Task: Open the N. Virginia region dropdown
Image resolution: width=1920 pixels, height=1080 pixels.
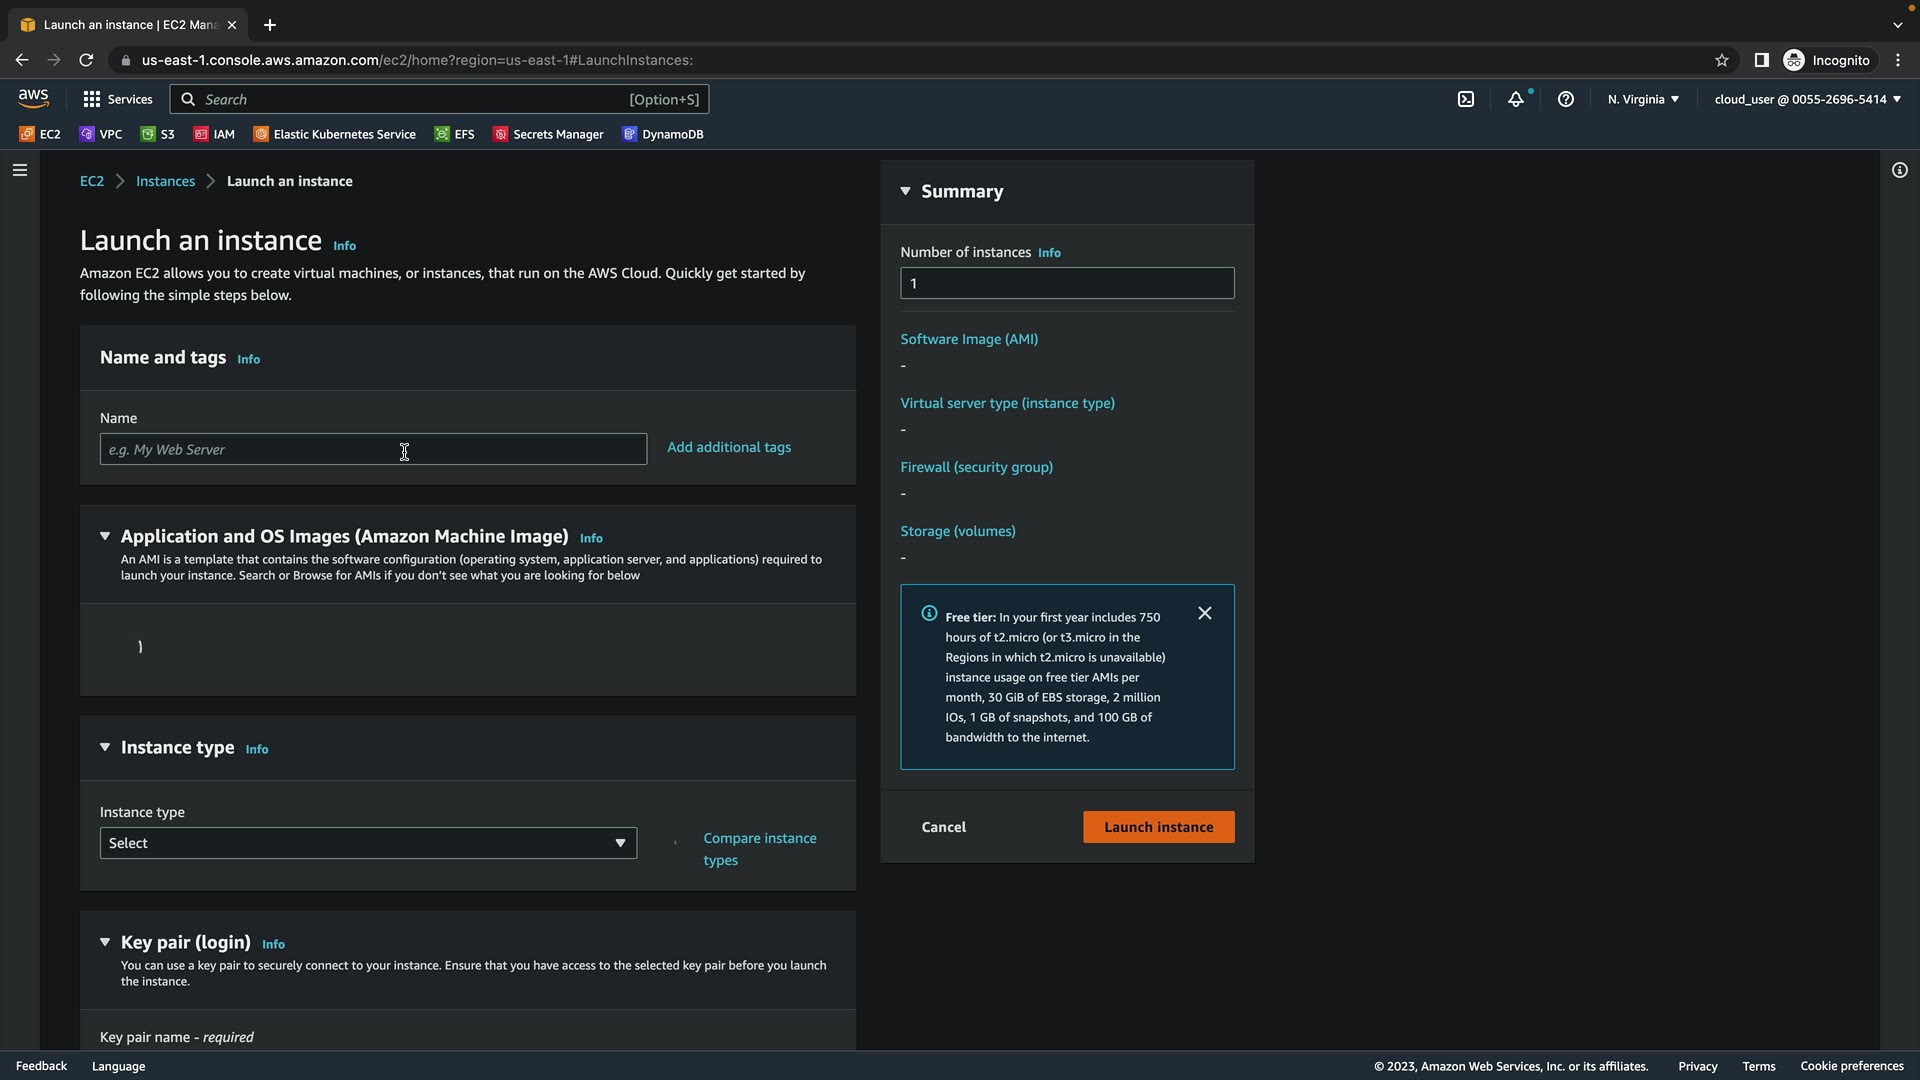Action: coord(1643,99)
